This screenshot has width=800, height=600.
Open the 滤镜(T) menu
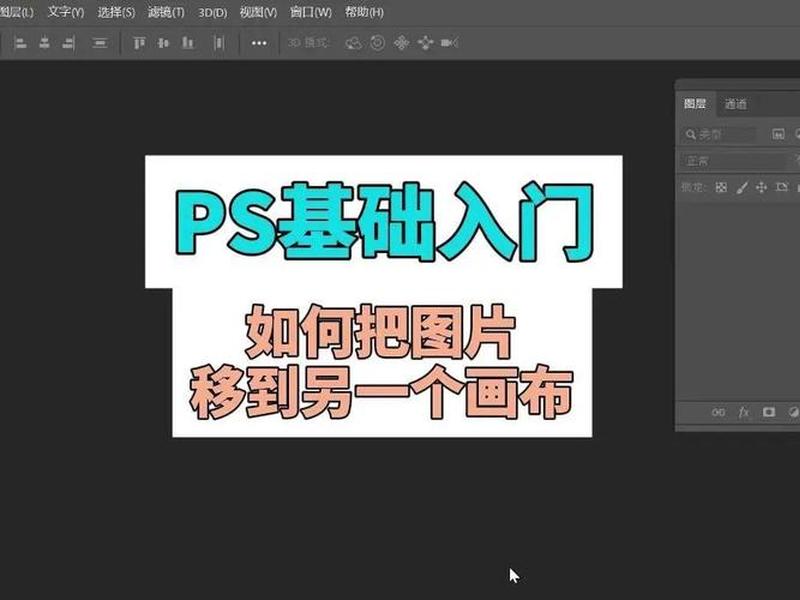coord(166,12)
